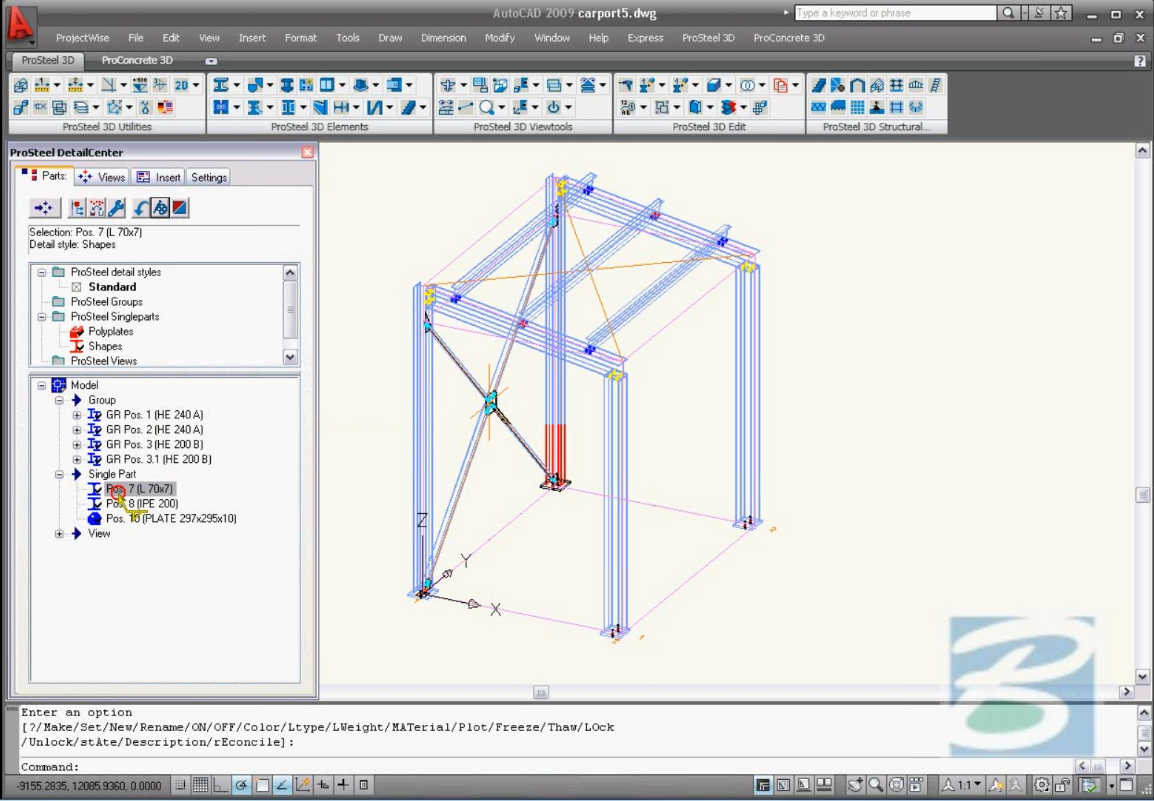The image size is (1154, 801).
Task: Click the padlock toolbar lock icon
Action: [1063, 785]
